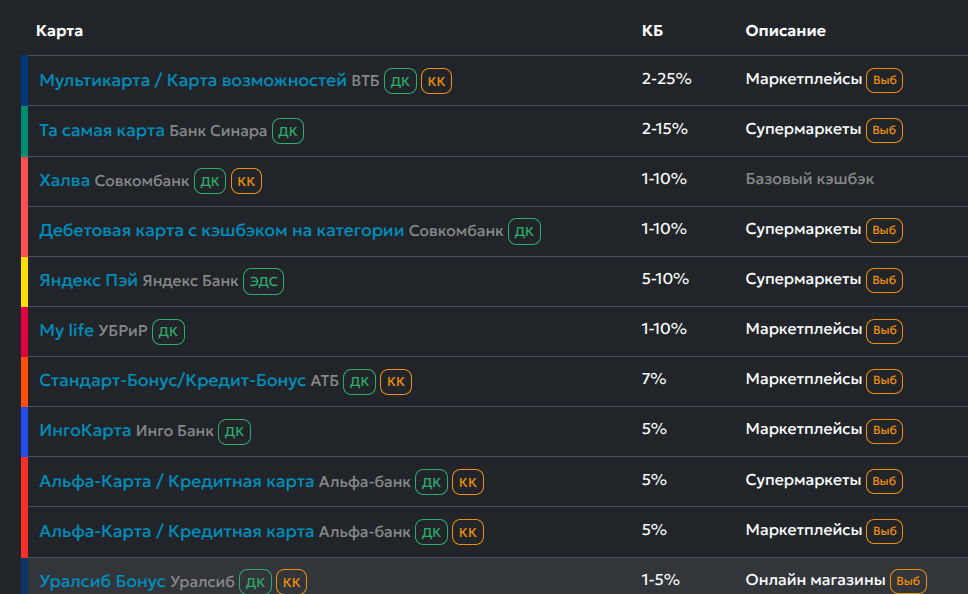968x594 pixels.
Task: Click the Та самая карта link
Action: [x=102, y=130]
